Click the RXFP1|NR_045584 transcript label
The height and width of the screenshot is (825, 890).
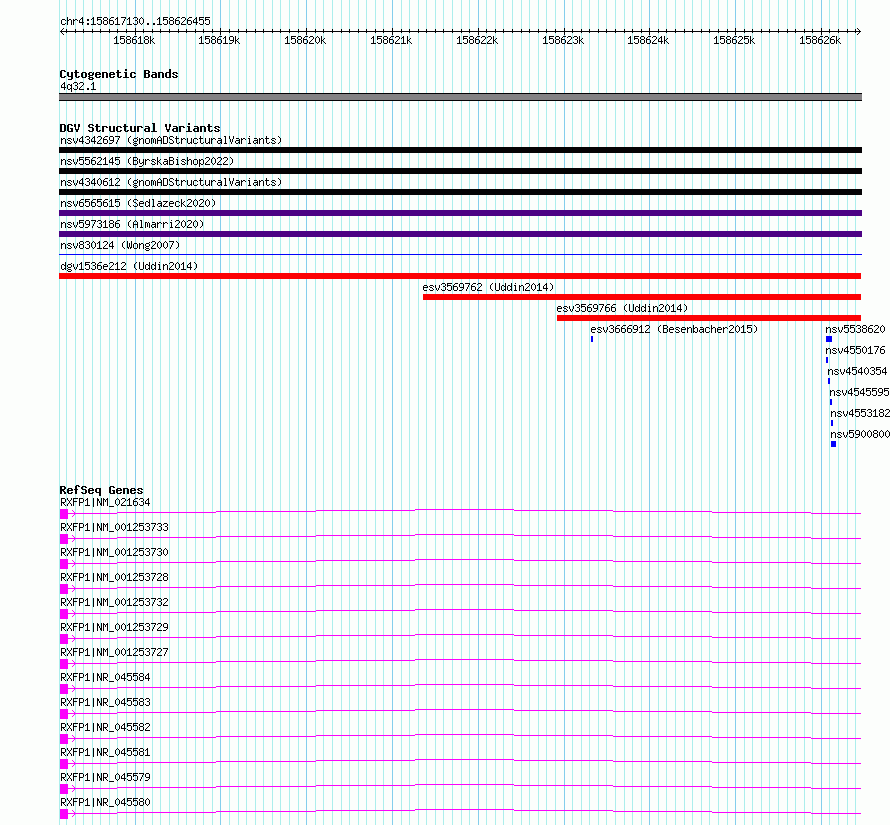106,677
